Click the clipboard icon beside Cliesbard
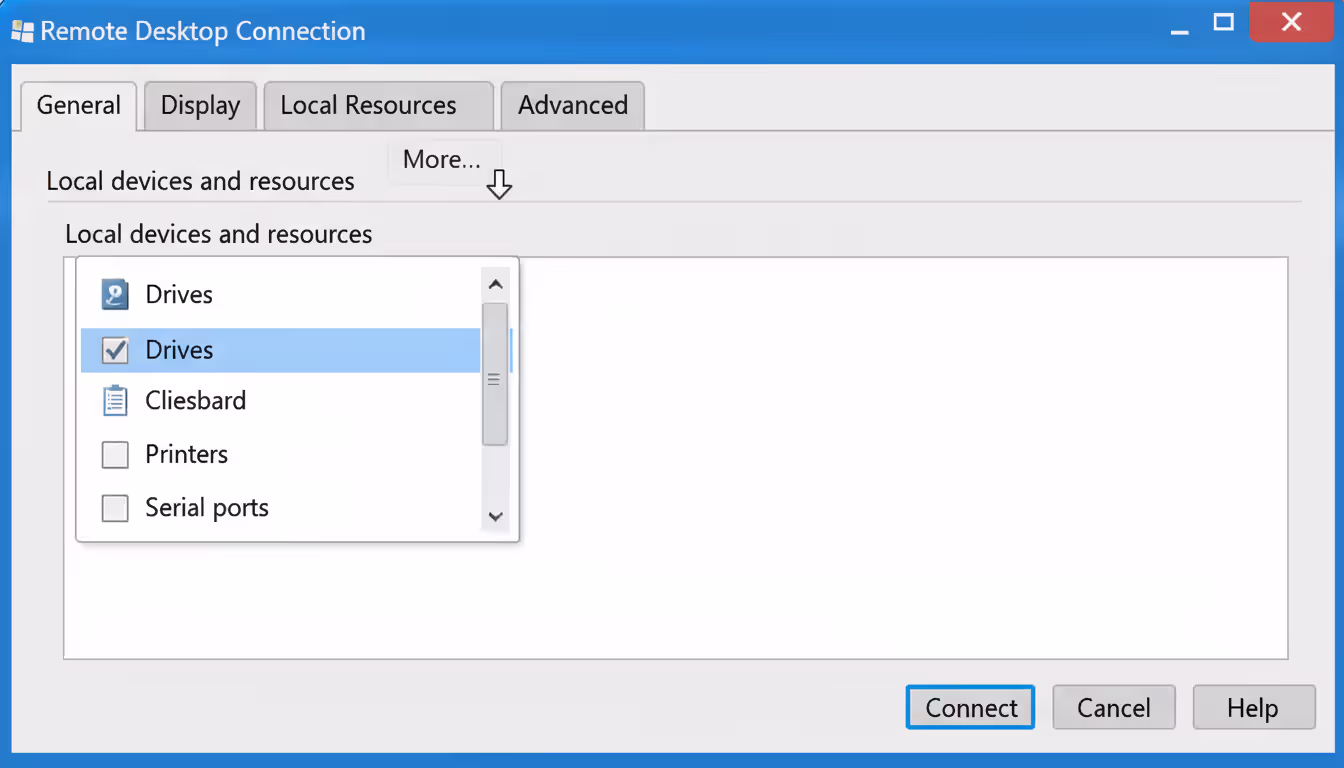1344x768 pixels. (x=115, y=400)
